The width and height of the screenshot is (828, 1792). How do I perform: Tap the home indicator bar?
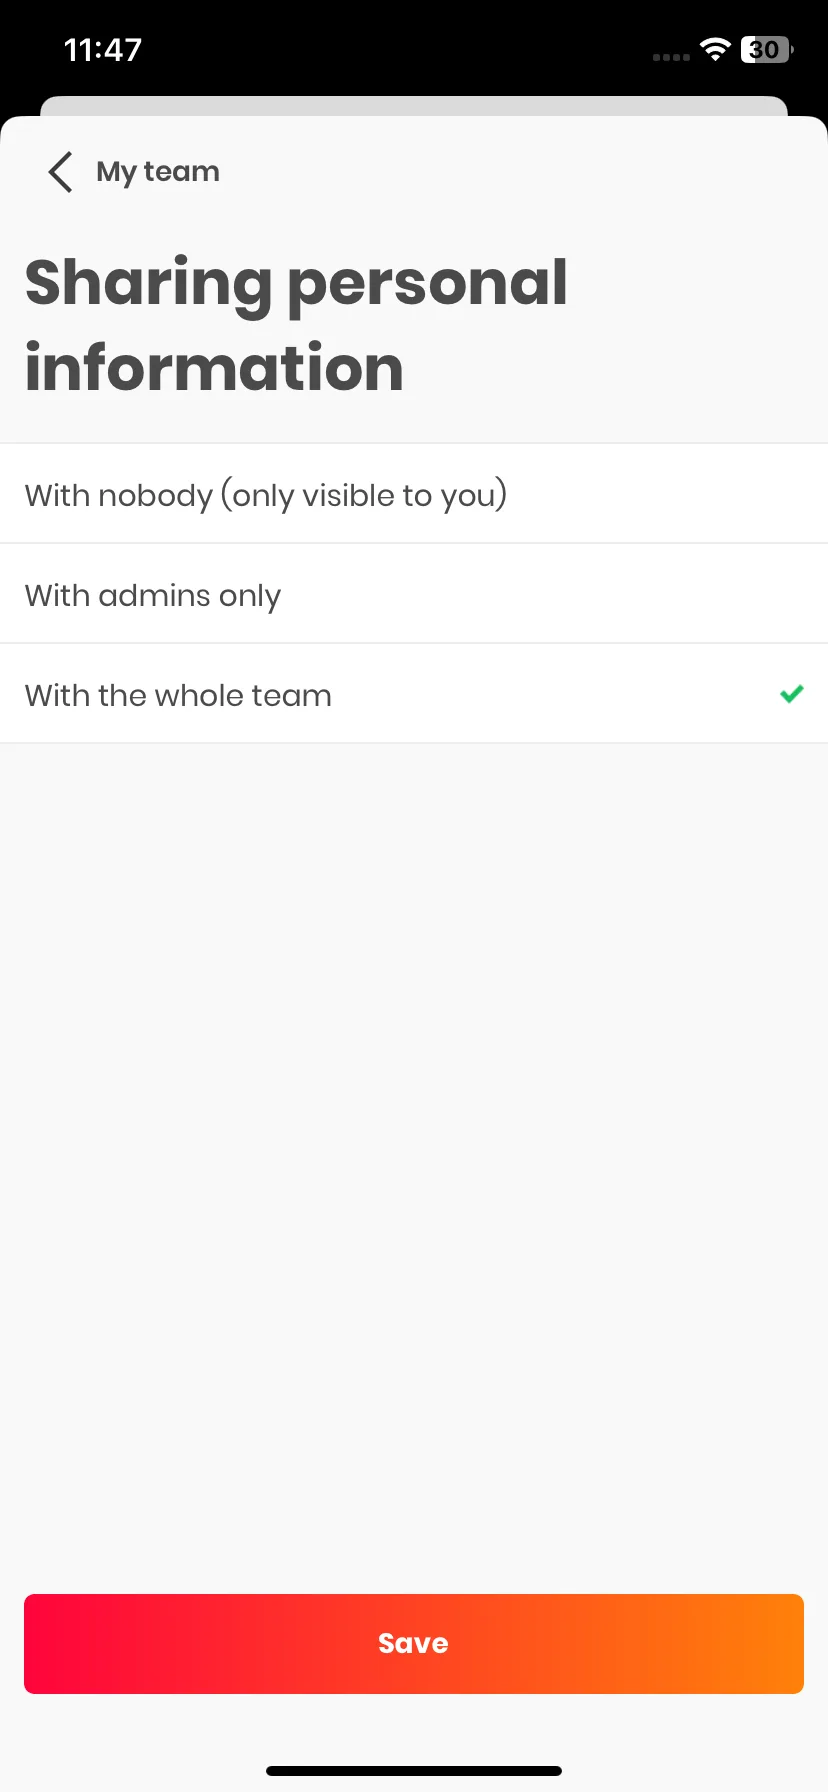[414, 1770]
